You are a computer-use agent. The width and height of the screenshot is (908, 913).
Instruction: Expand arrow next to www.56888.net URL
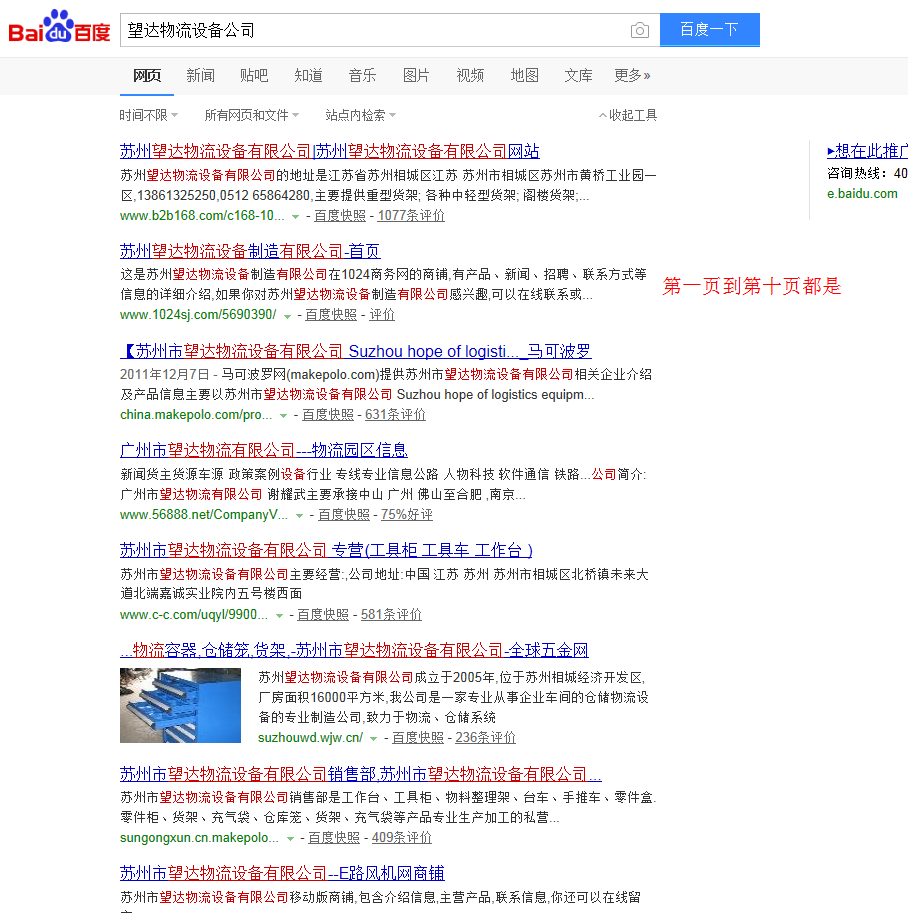299,516
